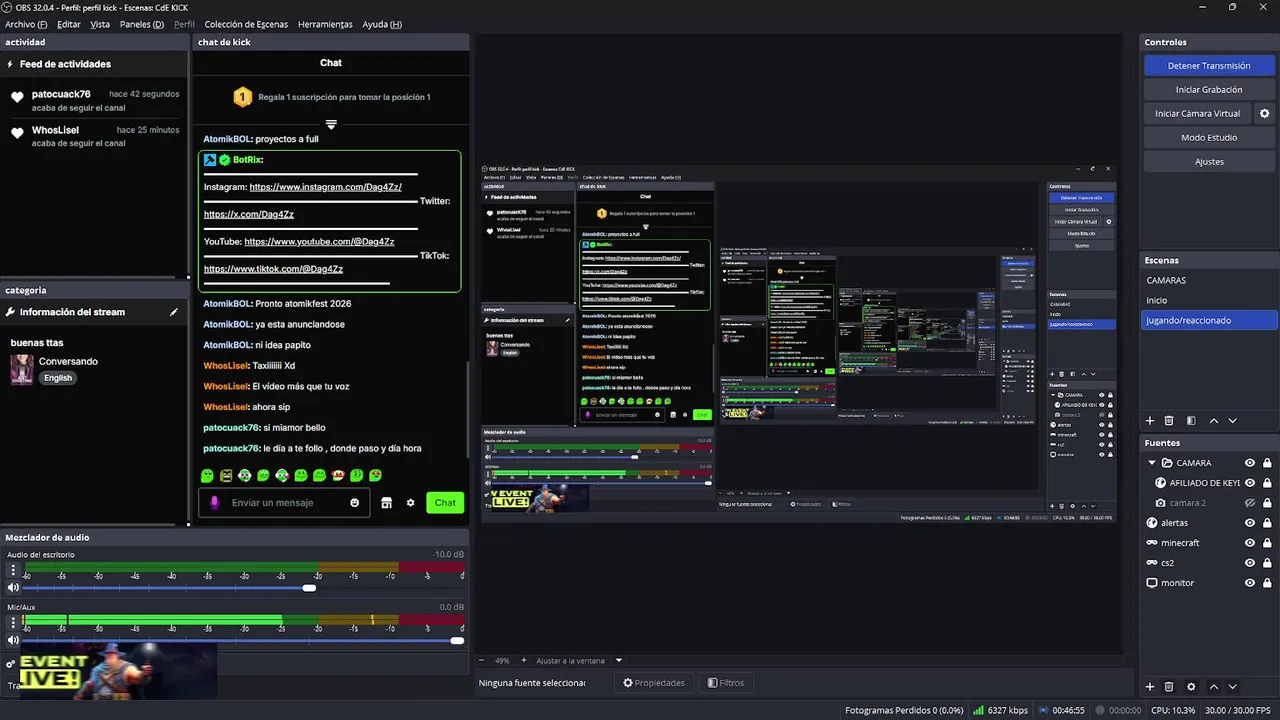Hide the CAMARA group source
This screenshot has height=720, width=1280.
point(1249,463)
